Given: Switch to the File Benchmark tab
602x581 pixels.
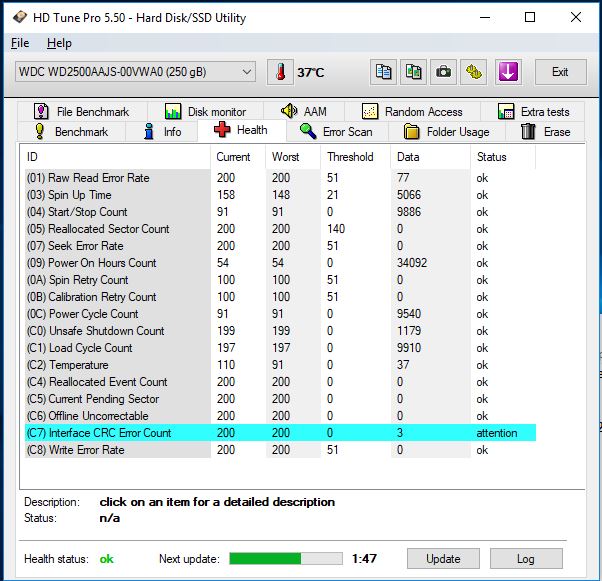Looking at the screenshot, I should pos(81,112).
